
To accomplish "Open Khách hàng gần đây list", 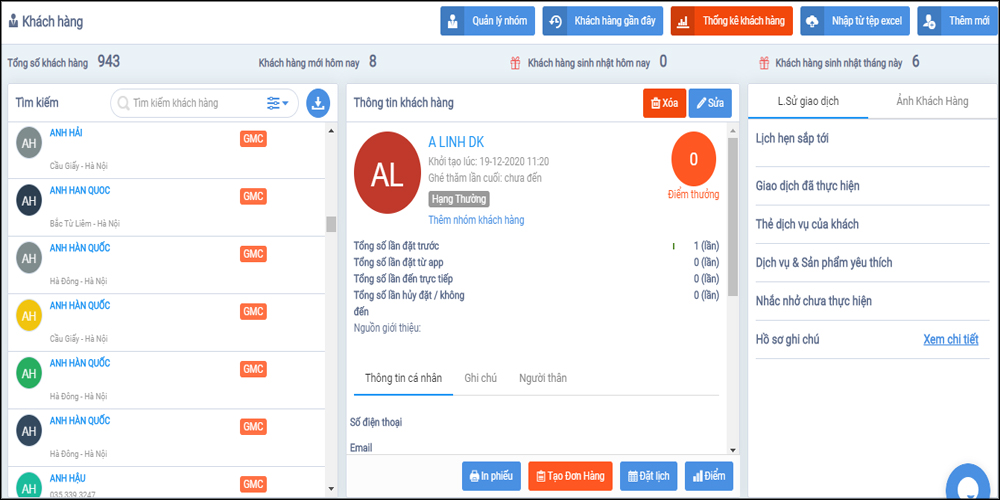I will [603, 21].
